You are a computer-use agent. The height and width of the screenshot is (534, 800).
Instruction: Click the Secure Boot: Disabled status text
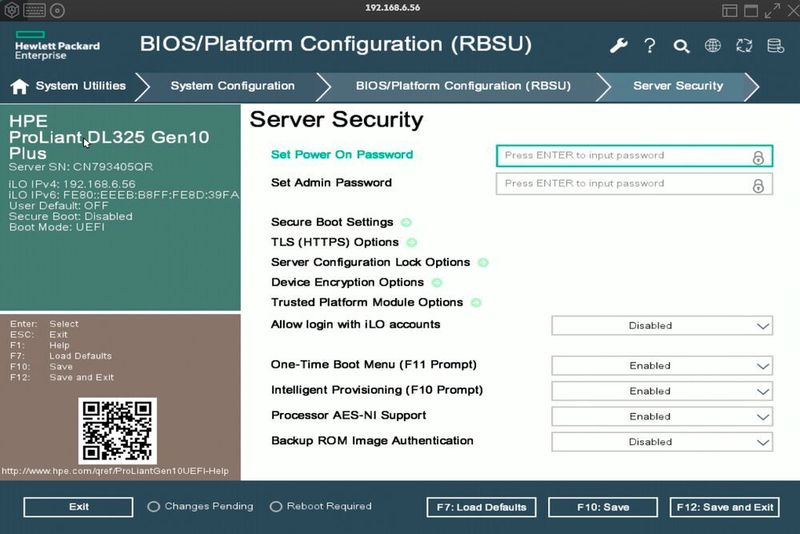click(x=70, y=216)
